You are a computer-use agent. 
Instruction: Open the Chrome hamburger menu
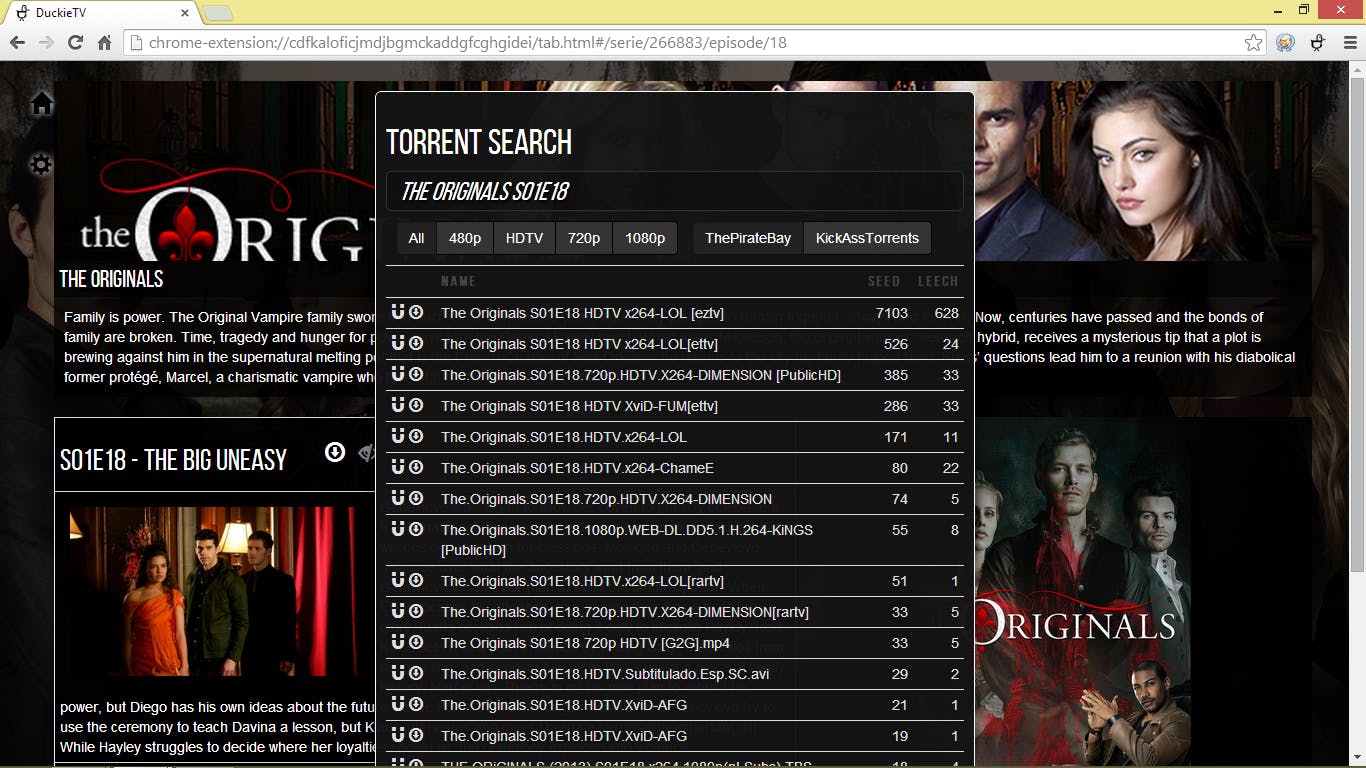(1349, 43)
